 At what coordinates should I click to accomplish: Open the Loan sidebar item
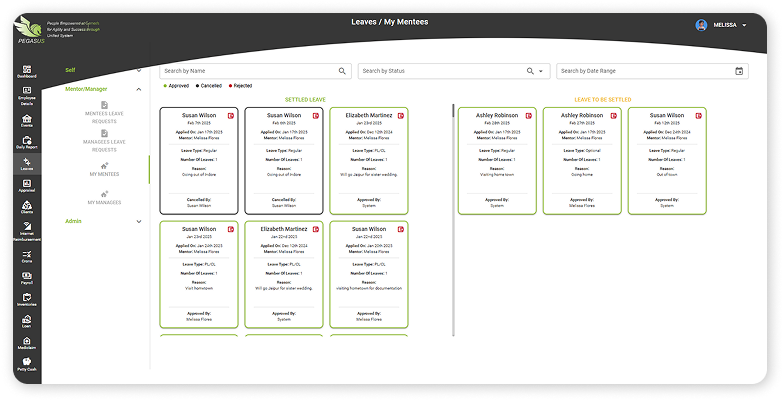click(27, 321)
